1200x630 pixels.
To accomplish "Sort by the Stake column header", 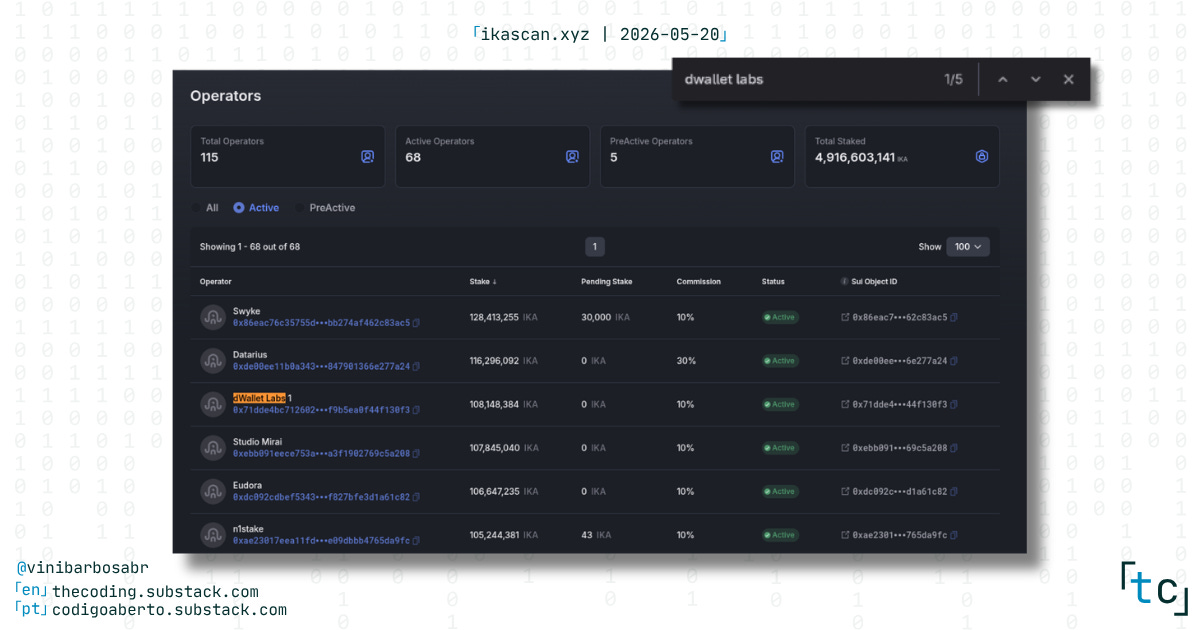I will [x=483, y=282].
